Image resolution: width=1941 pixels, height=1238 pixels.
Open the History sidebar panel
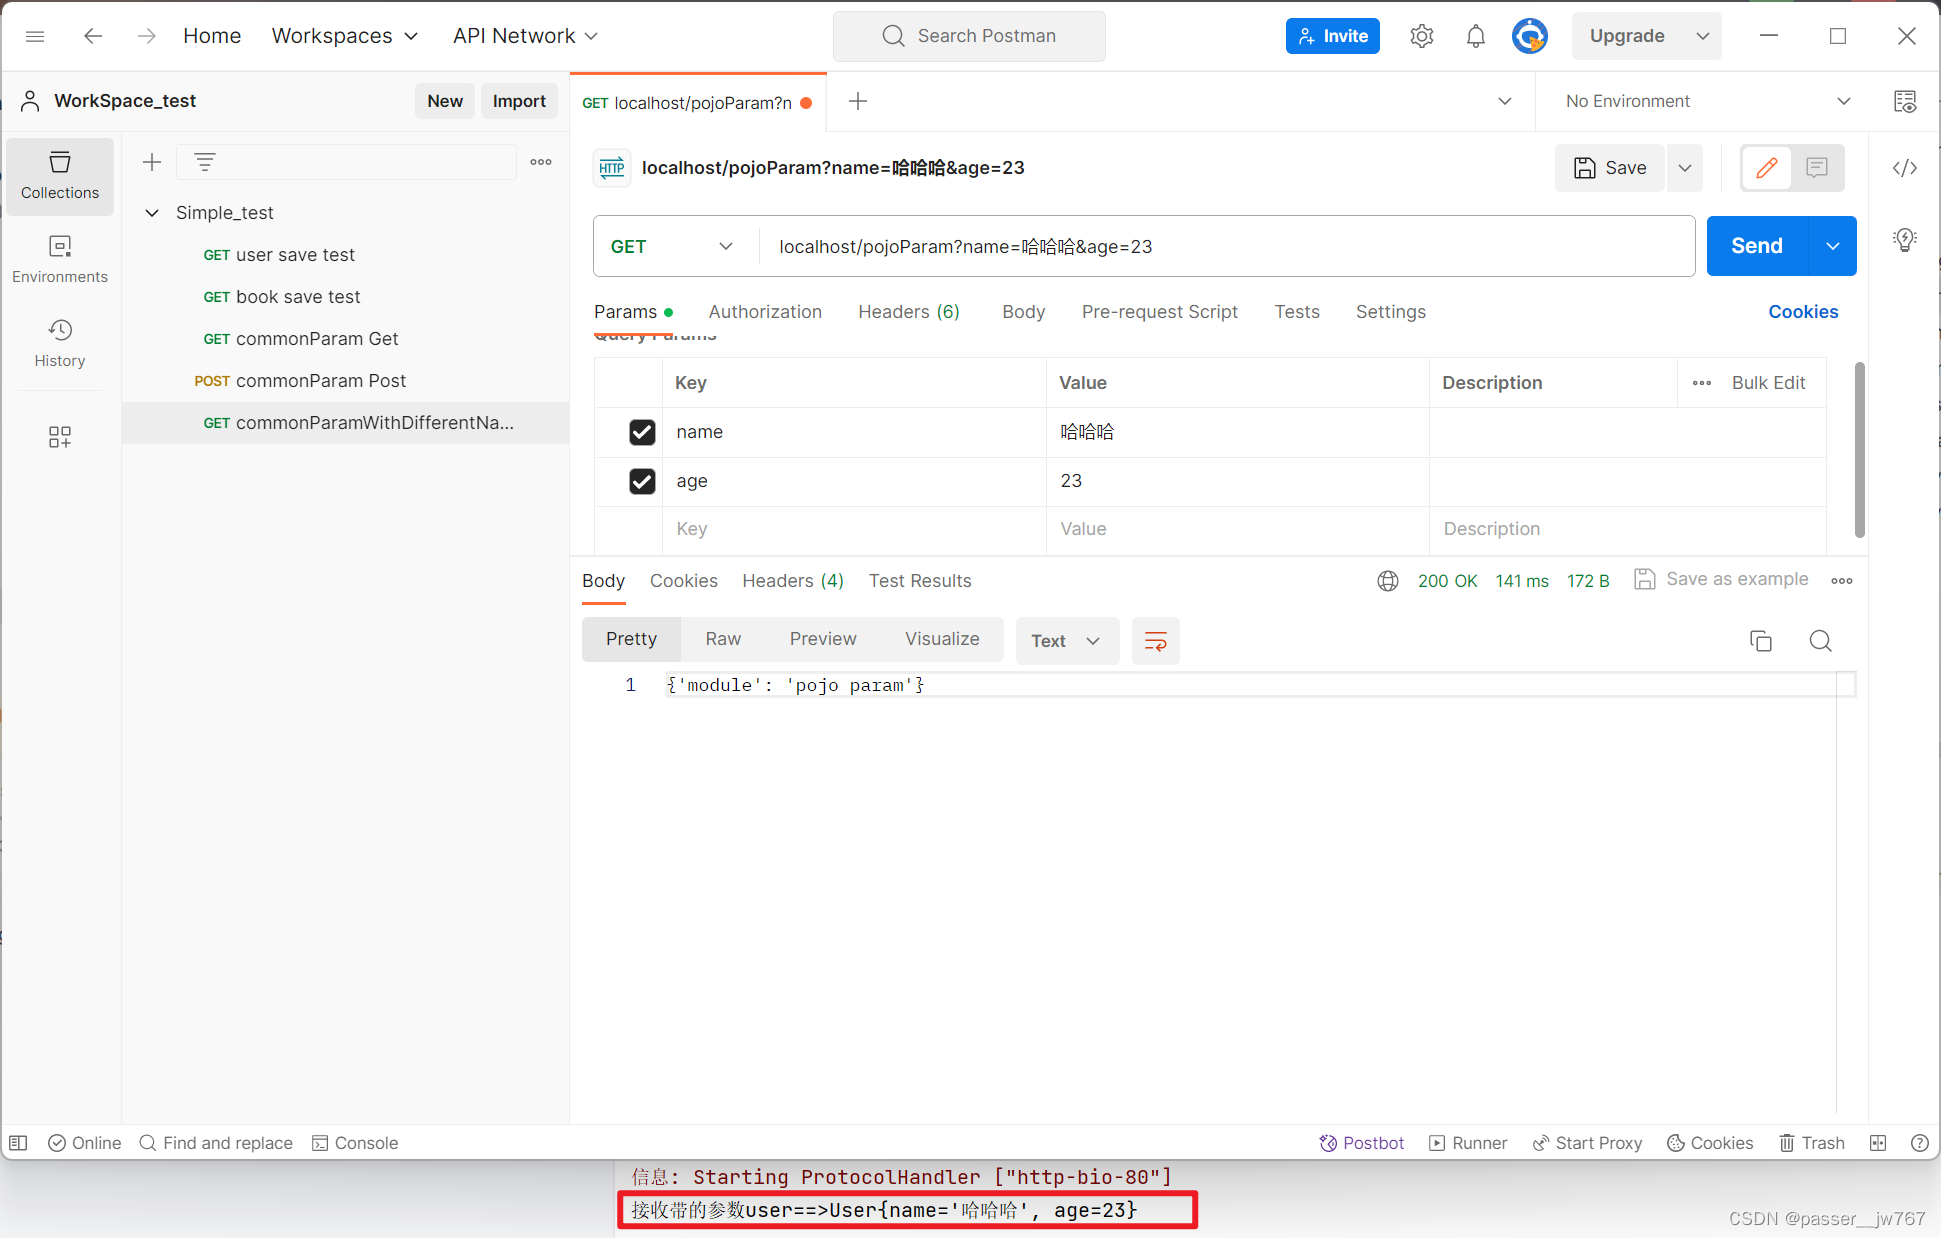tap(60, 343)
